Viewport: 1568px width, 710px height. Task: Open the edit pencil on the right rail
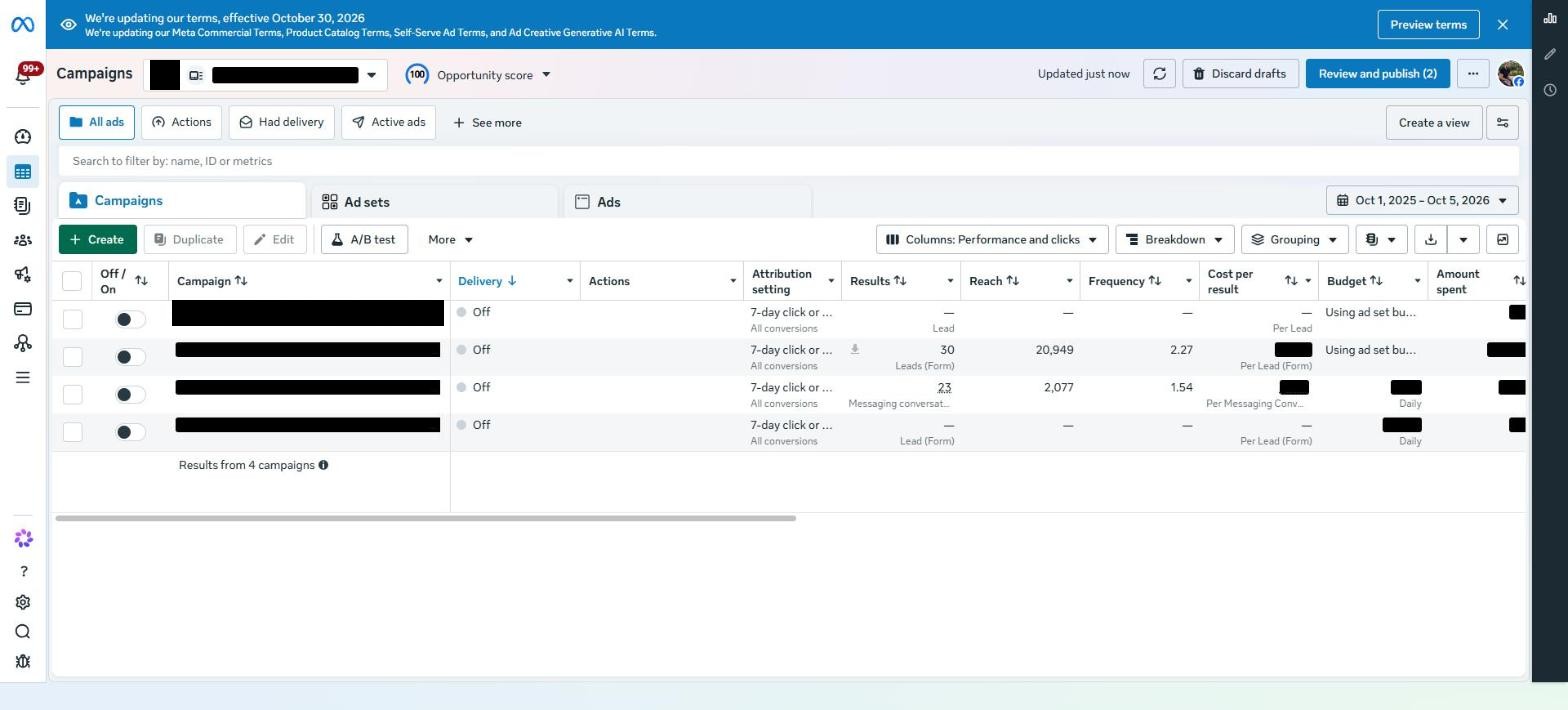click(x=1550, y=54)
